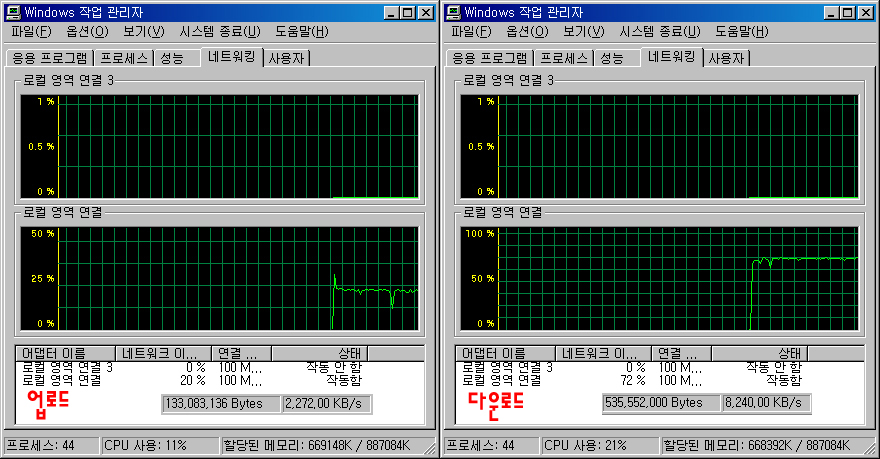Maximize the left Task Manager window

tap(408, 12)
